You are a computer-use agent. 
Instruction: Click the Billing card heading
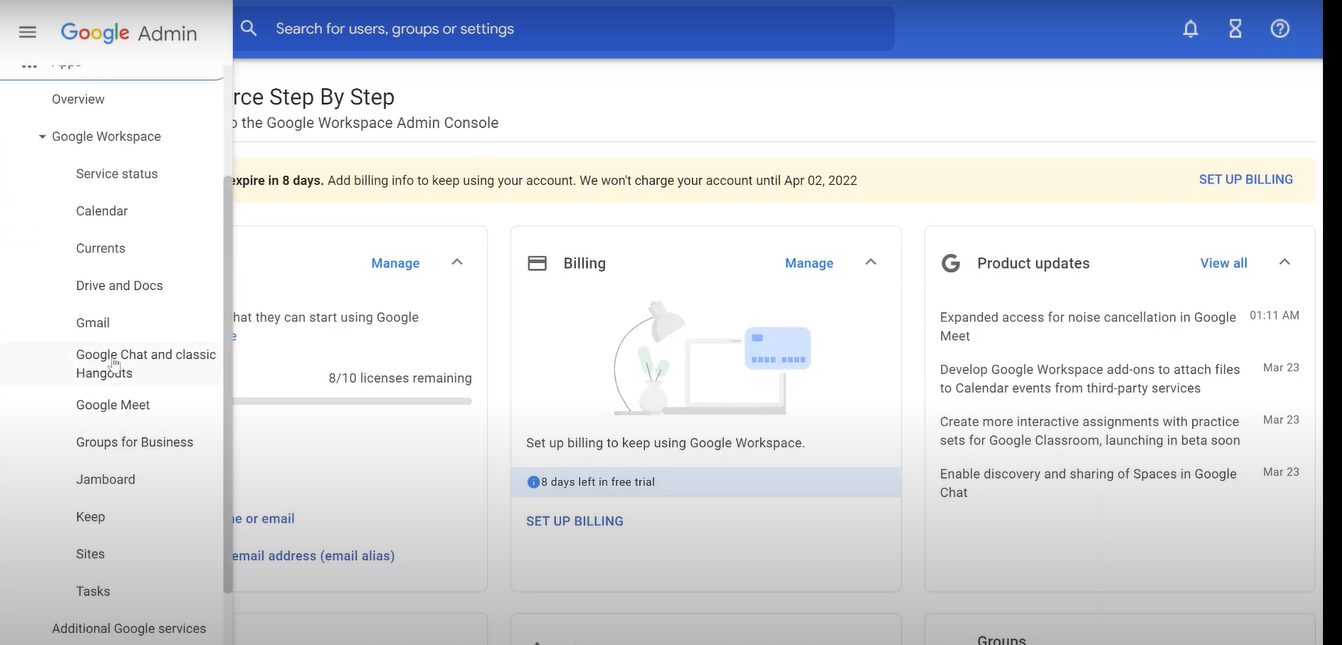[x=584, y=263]
